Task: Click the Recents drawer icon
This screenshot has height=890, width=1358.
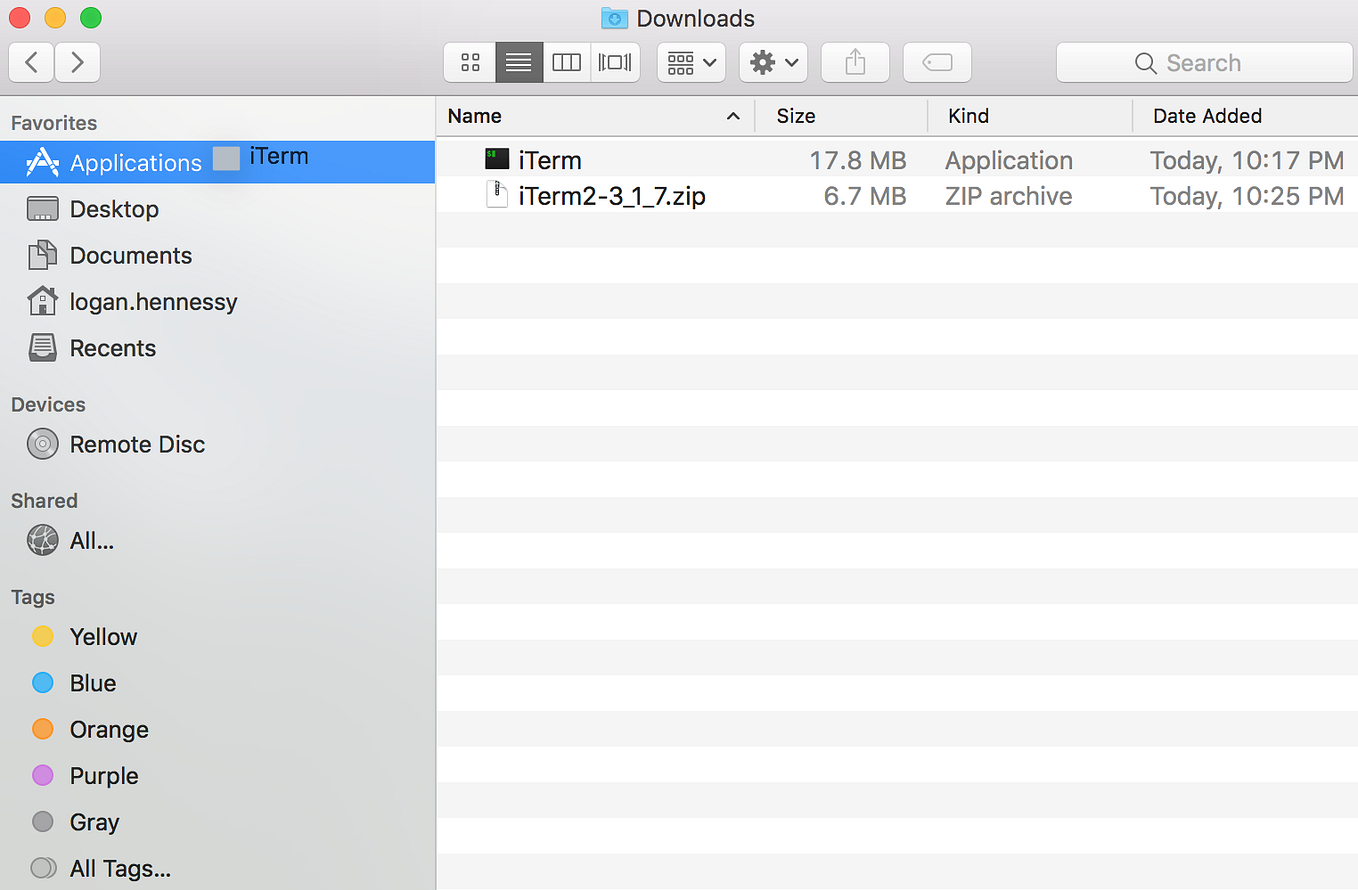Action: click(43, 348)
